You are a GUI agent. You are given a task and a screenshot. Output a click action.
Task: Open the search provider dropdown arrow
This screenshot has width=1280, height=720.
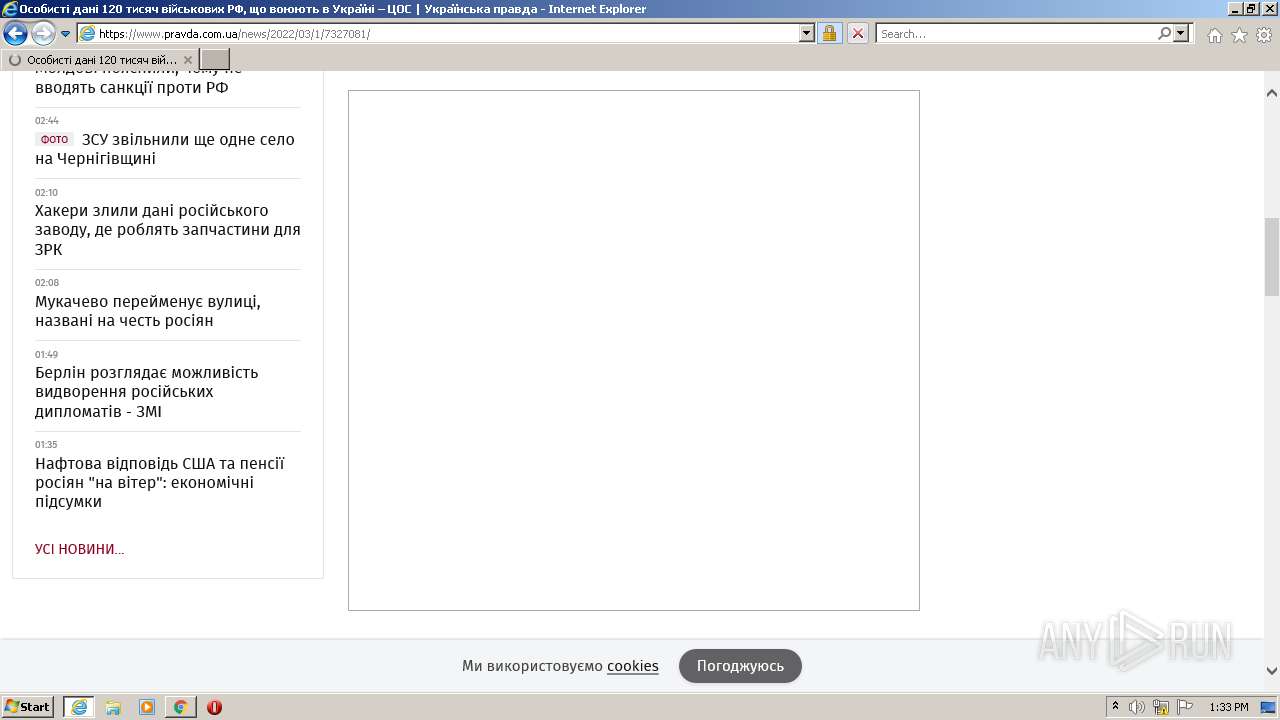[x=1182, y=34]
